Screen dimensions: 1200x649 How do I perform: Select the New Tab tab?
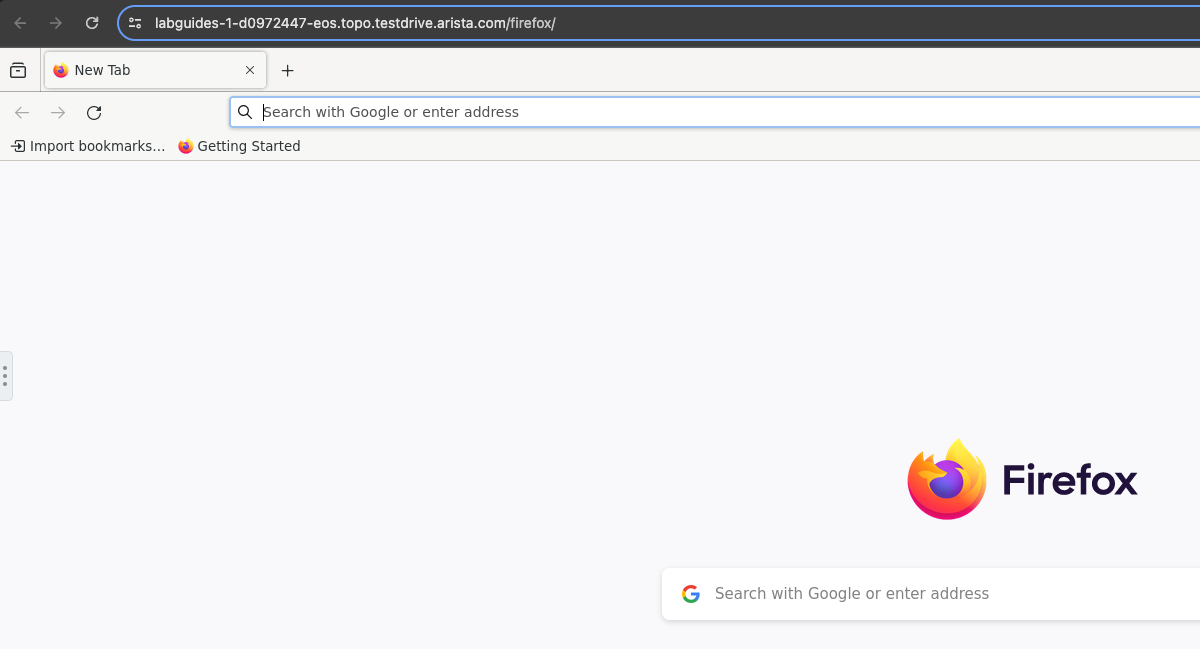[140, 70]
